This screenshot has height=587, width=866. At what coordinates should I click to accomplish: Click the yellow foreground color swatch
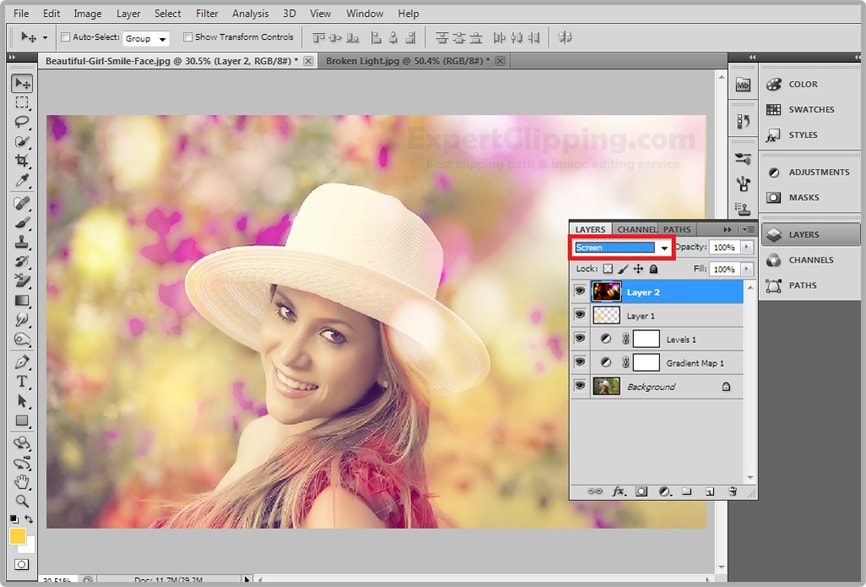click(x=18, y=537)
